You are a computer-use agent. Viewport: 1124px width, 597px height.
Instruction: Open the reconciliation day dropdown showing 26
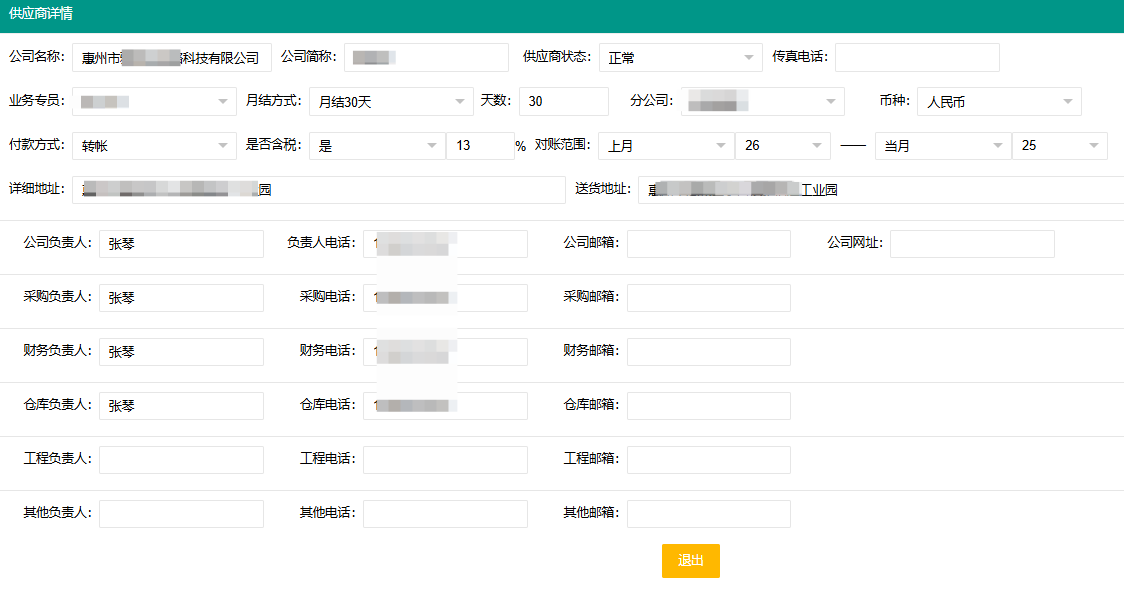point(783,145)
